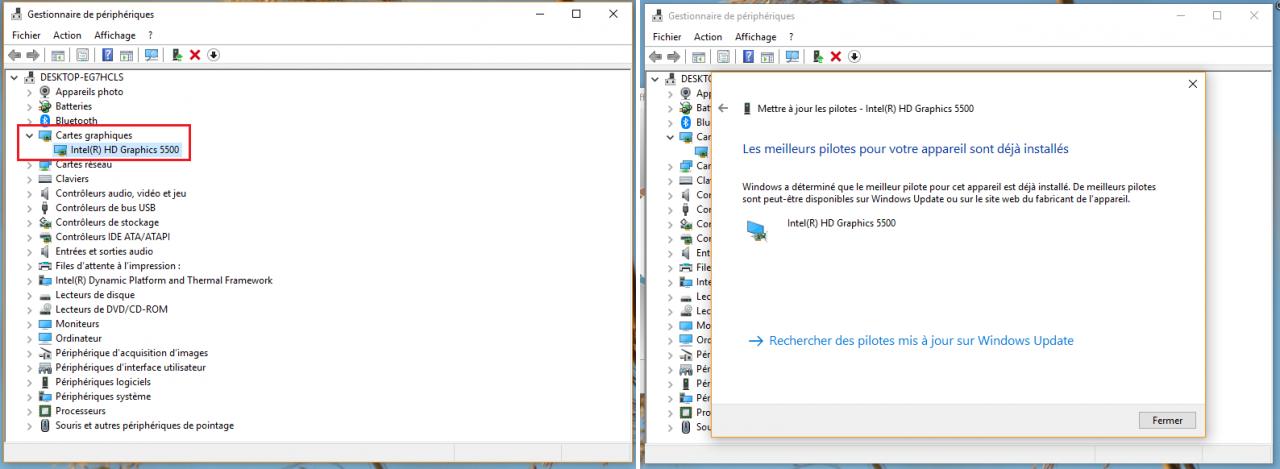Select the DESKTOP-EG7HCLS label in left window
The height and width of the screenshot is (469, 1280).
pos(82,77)
